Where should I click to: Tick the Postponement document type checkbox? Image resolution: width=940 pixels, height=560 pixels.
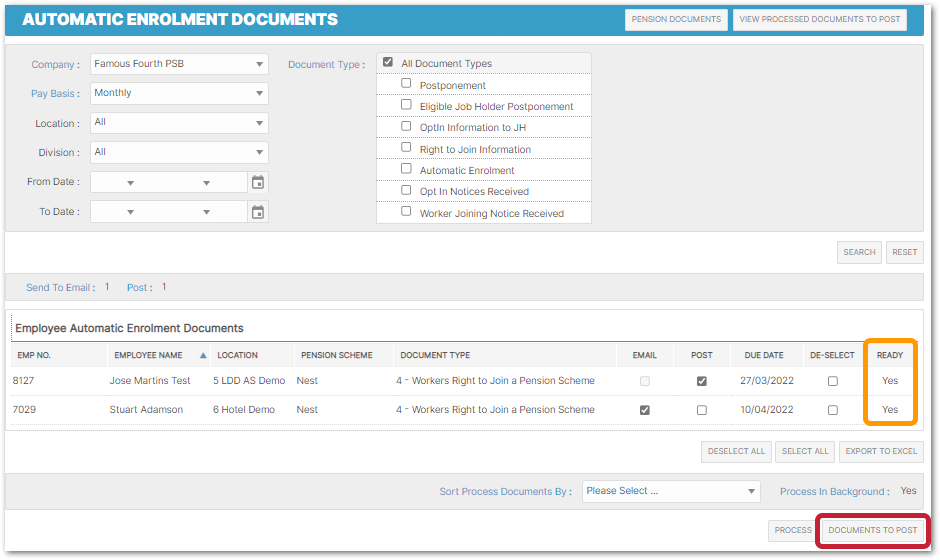tap(406, 84)
